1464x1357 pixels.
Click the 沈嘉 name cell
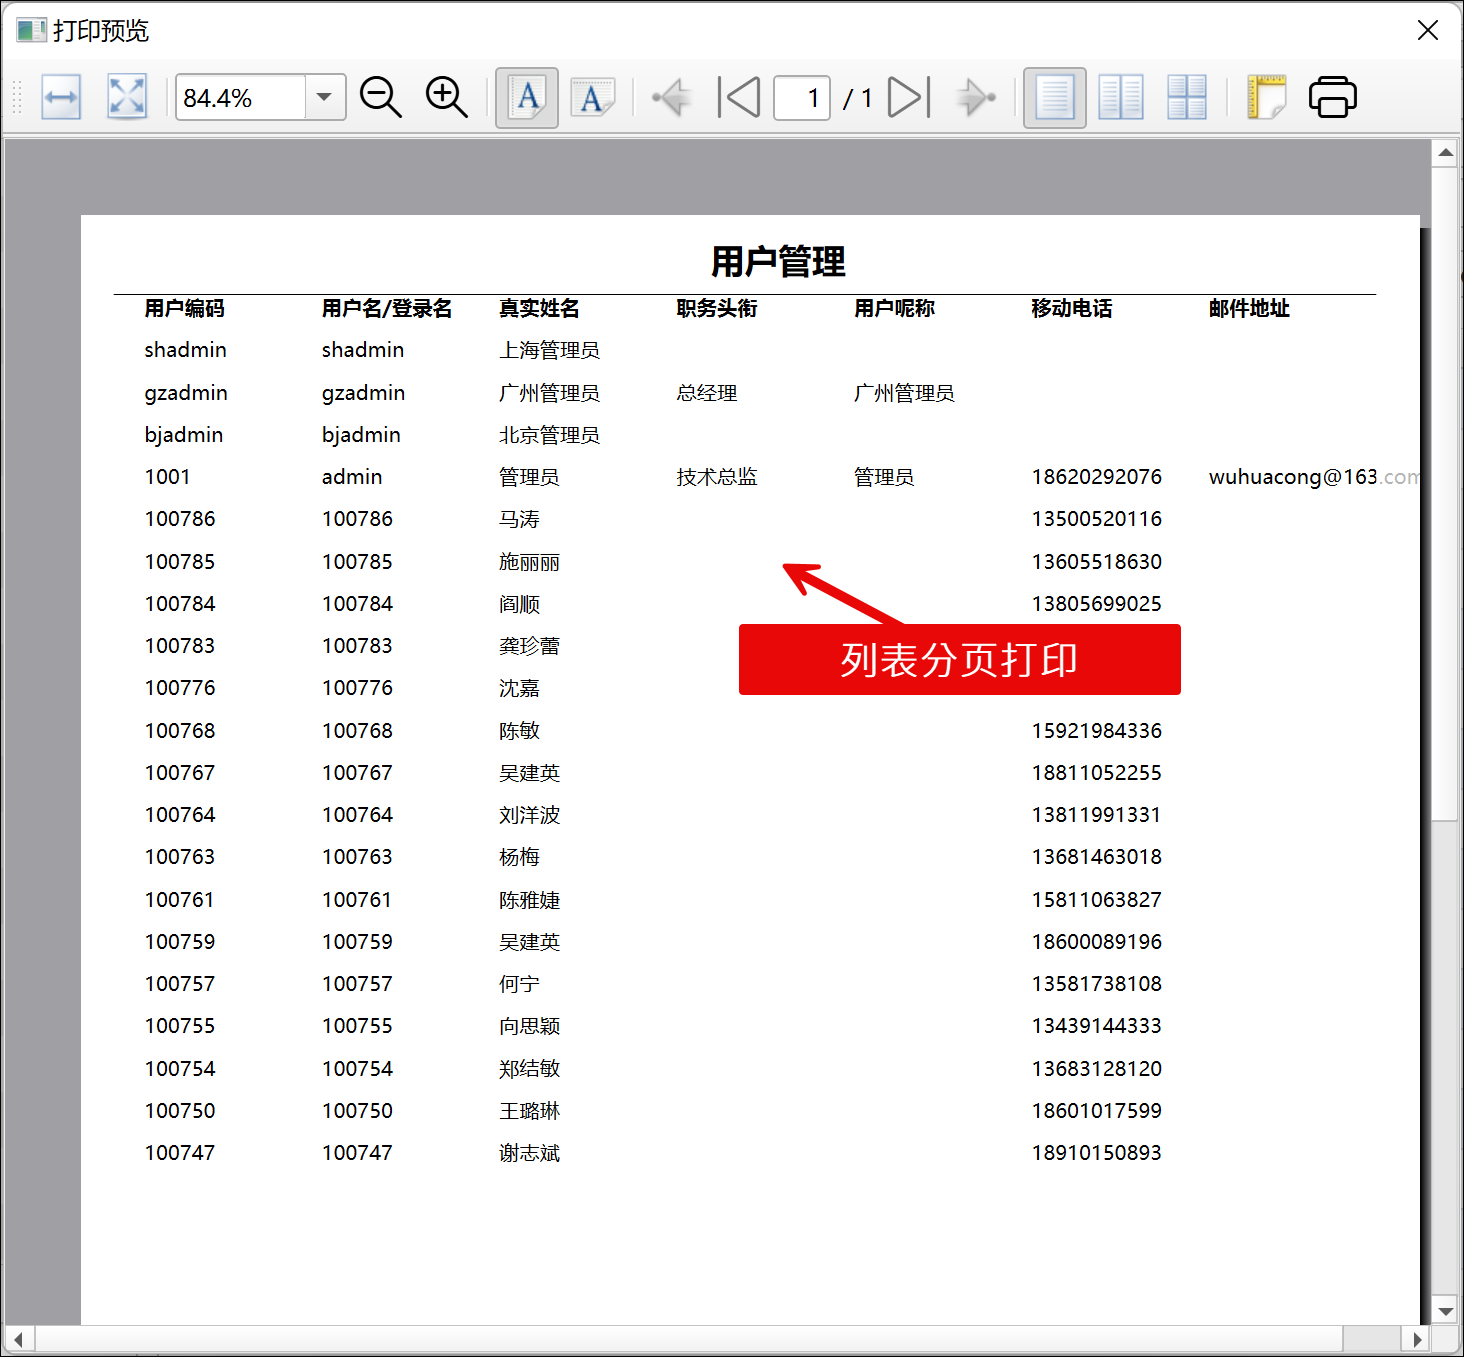click(x=519, y=688)
